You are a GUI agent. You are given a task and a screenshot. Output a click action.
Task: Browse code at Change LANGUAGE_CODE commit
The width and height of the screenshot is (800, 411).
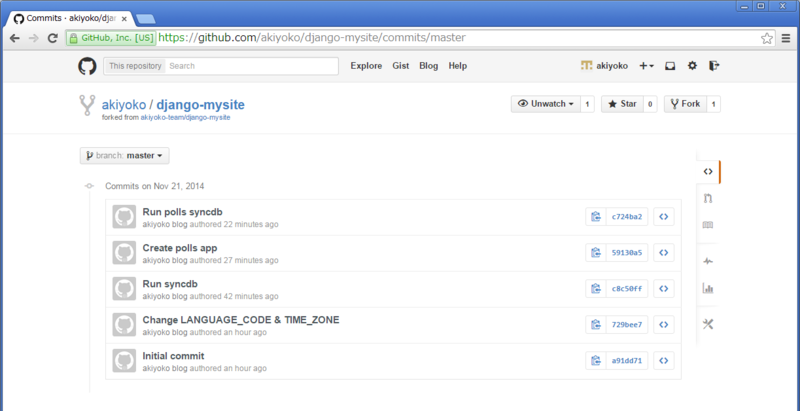click(x=664, y=324)
